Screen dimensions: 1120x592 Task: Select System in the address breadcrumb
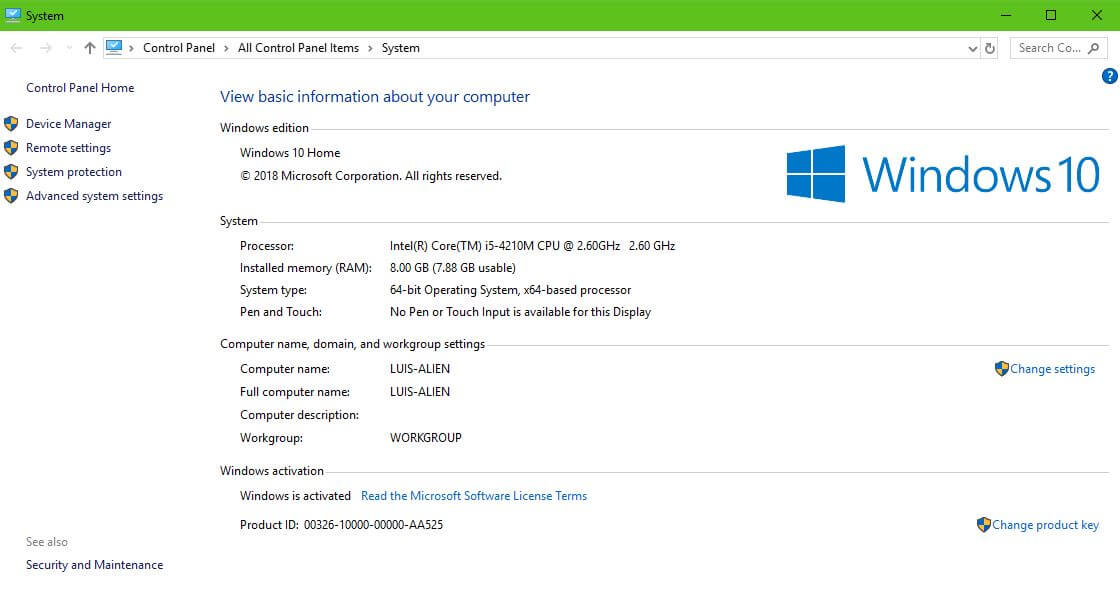click(401, 48)
